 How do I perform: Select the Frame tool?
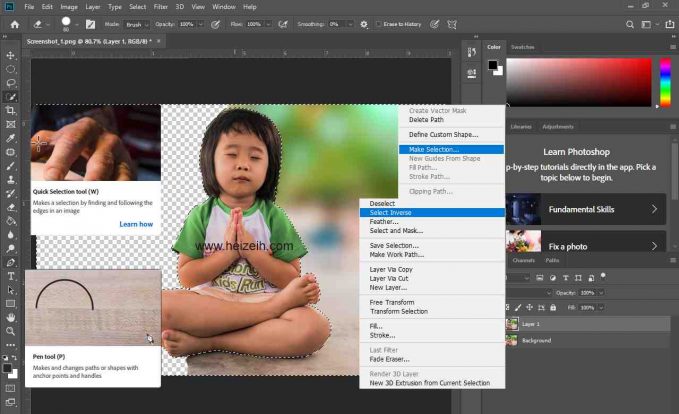pos(10,125)
